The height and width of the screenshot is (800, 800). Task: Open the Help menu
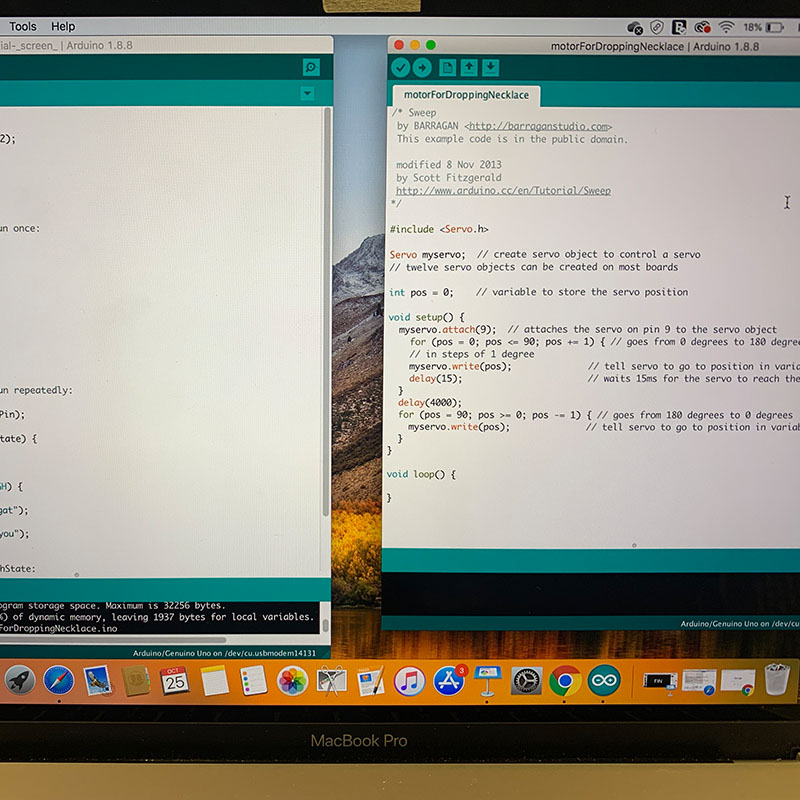pyautogui.click(x=63, y=26)
